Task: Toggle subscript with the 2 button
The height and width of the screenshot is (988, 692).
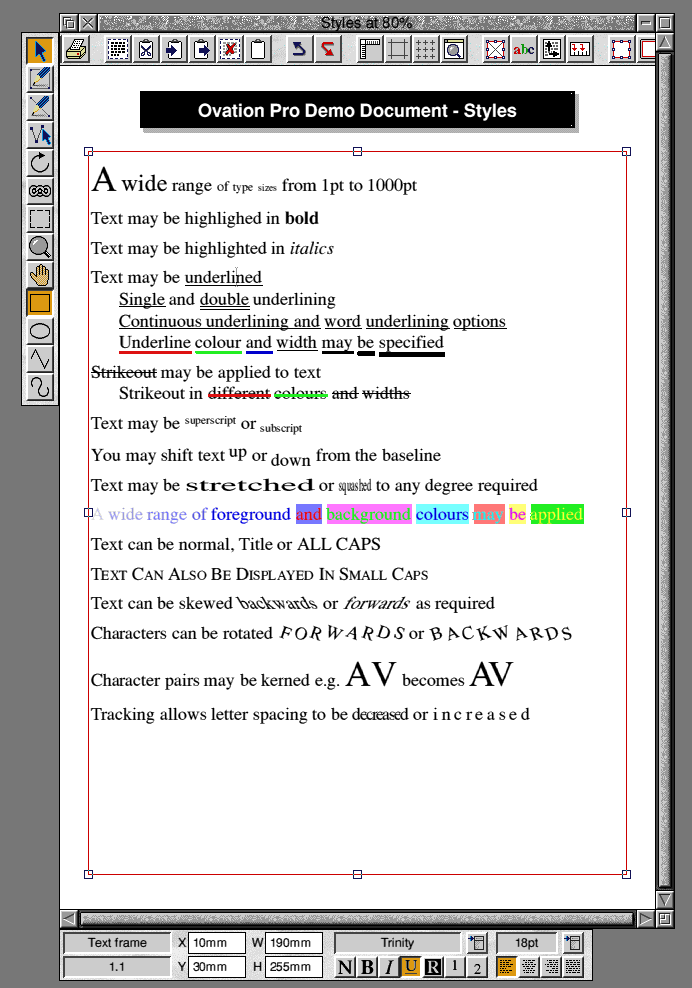Action: click(477, 967)
